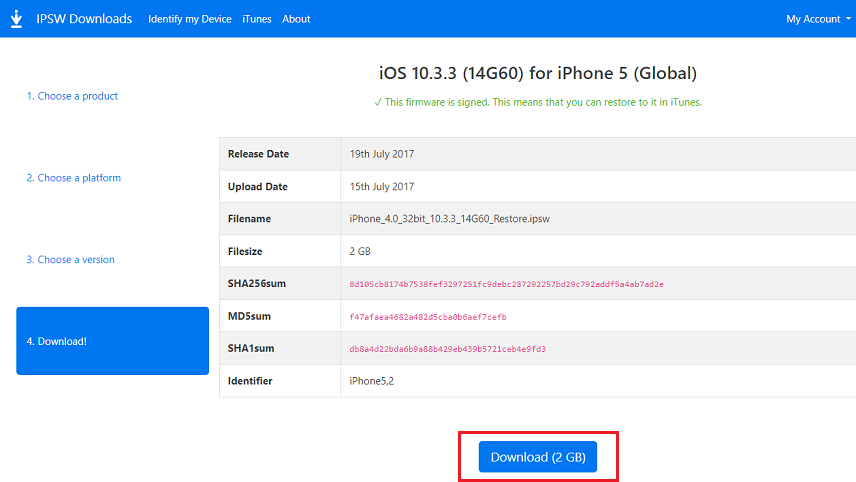Viewport: 856px width, 482px height.
Task: Open Identify my Device page
Action: point(189,19)
